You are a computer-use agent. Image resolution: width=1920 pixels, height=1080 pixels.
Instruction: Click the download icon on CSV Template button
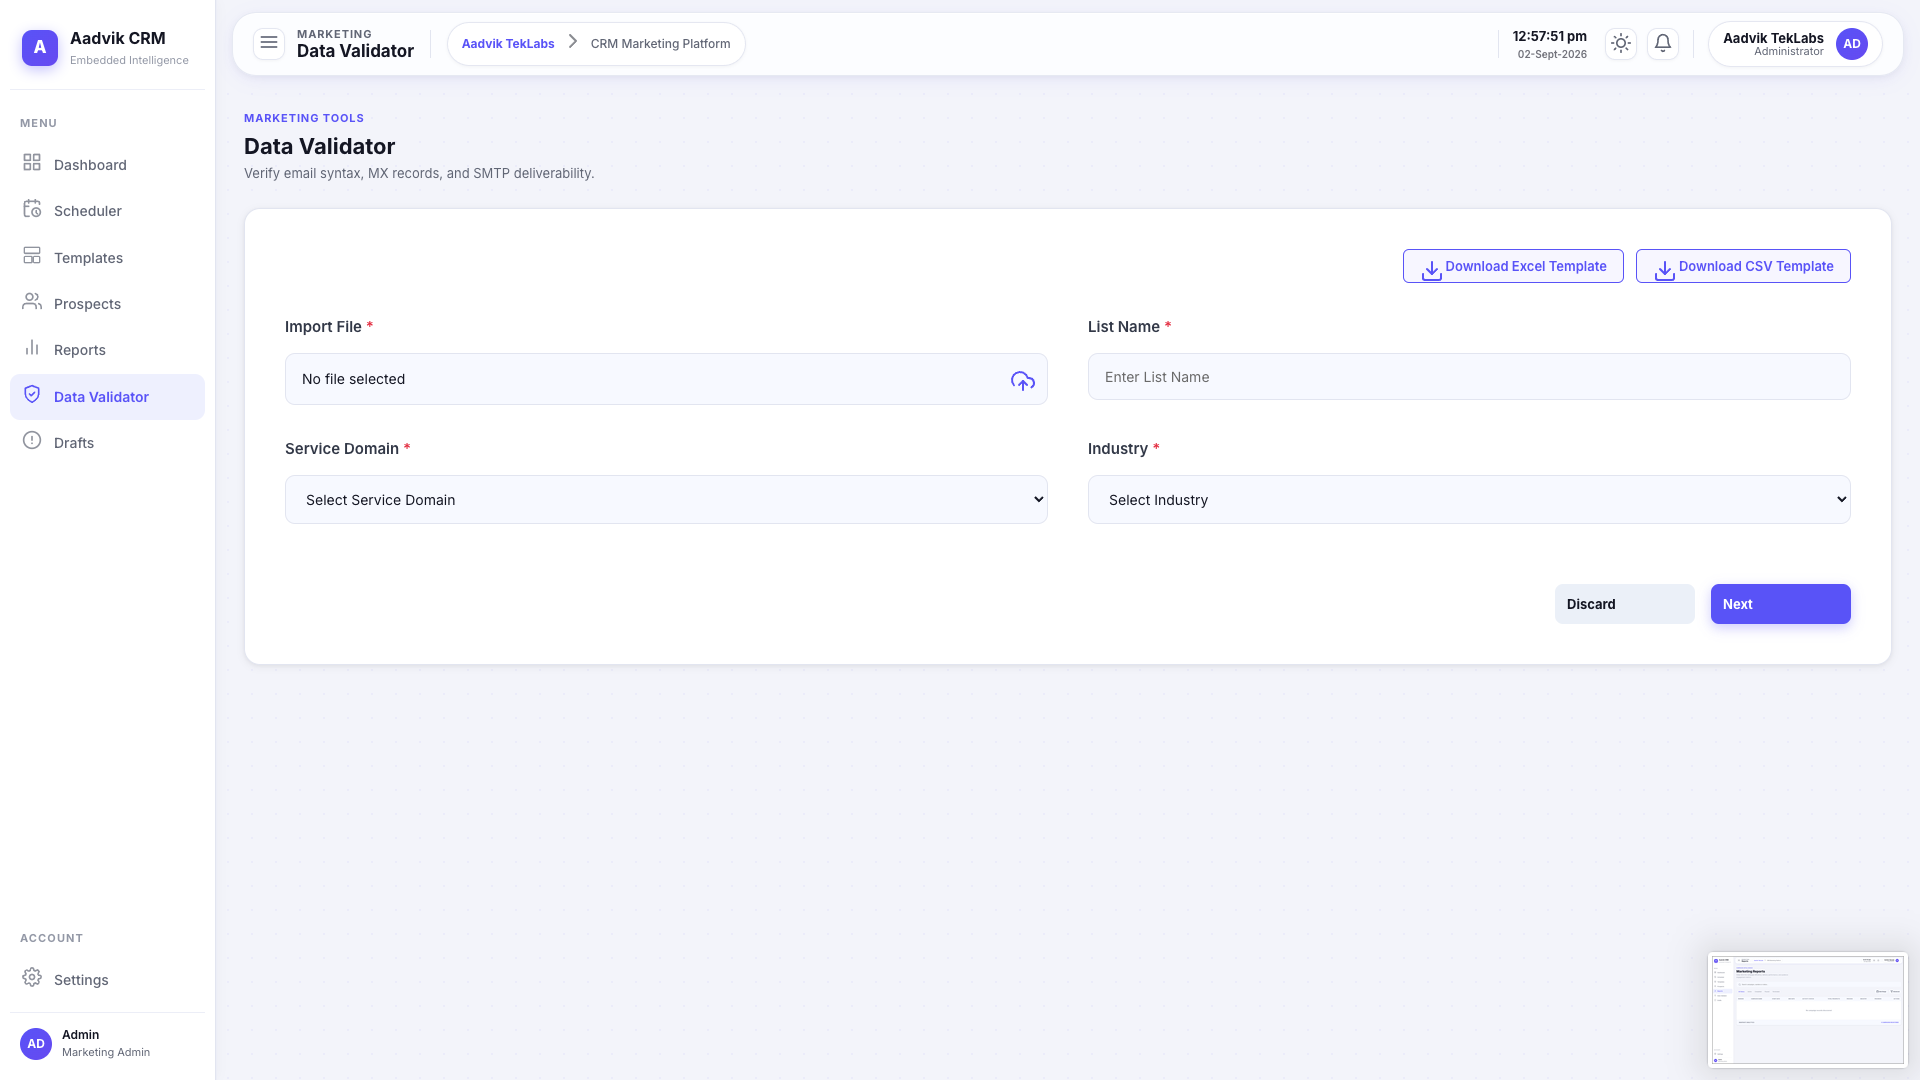pyautogui.click(x=1665, y=270)
